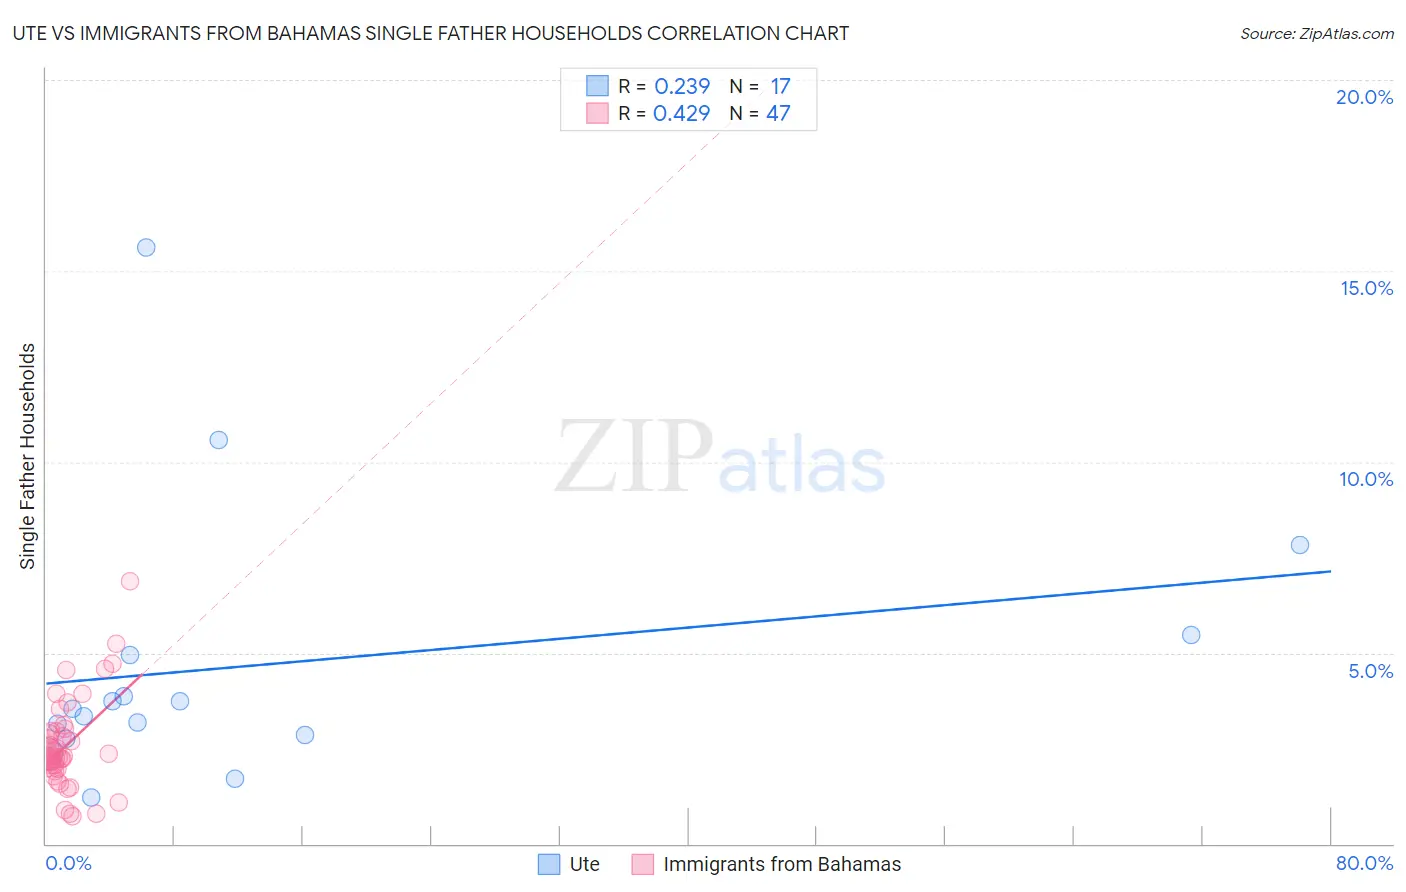
Task: Click the highest pink data point
Action: [x=130, y=581]
